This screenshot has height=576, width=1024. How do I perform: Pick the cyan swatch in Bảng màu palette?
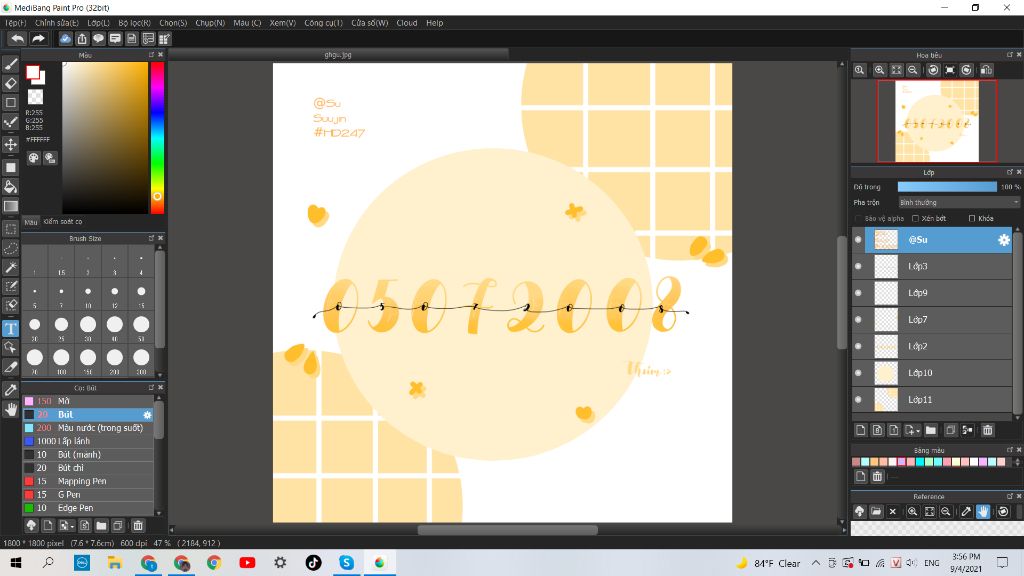click(x=920, y=462)
